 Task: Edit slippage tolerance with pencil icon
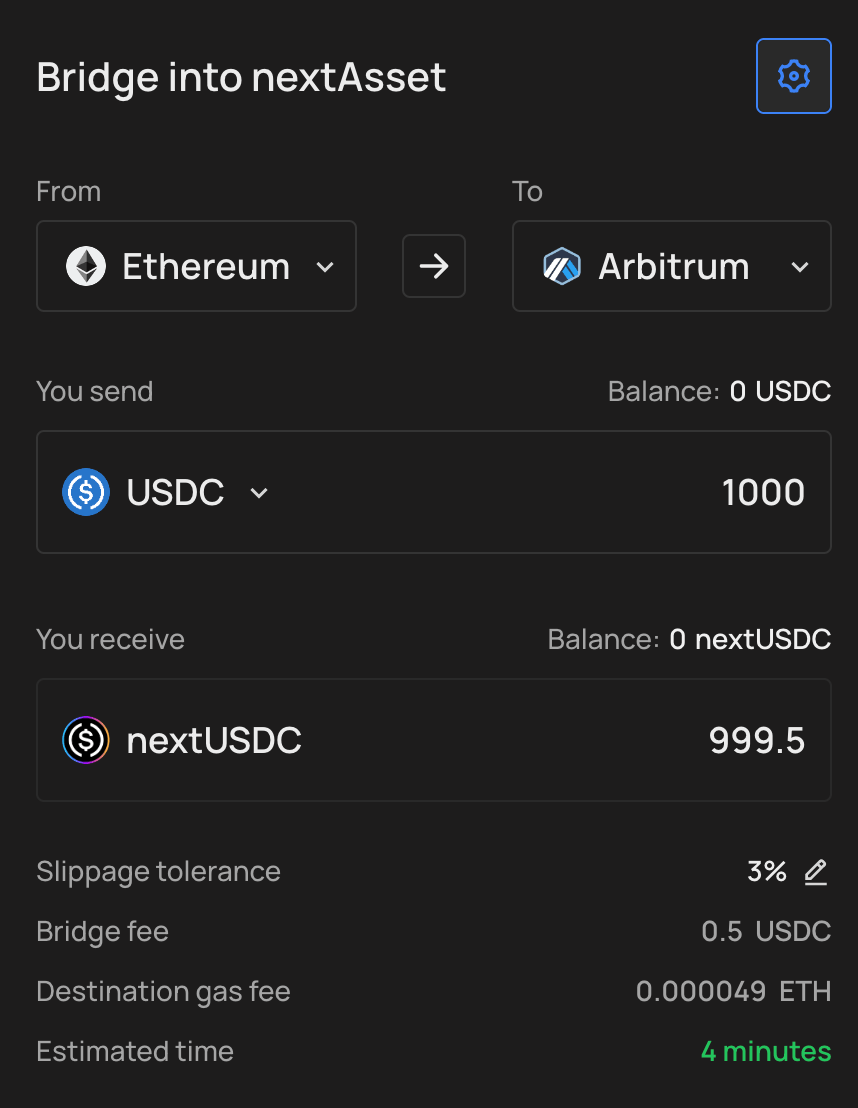(816, 872)
